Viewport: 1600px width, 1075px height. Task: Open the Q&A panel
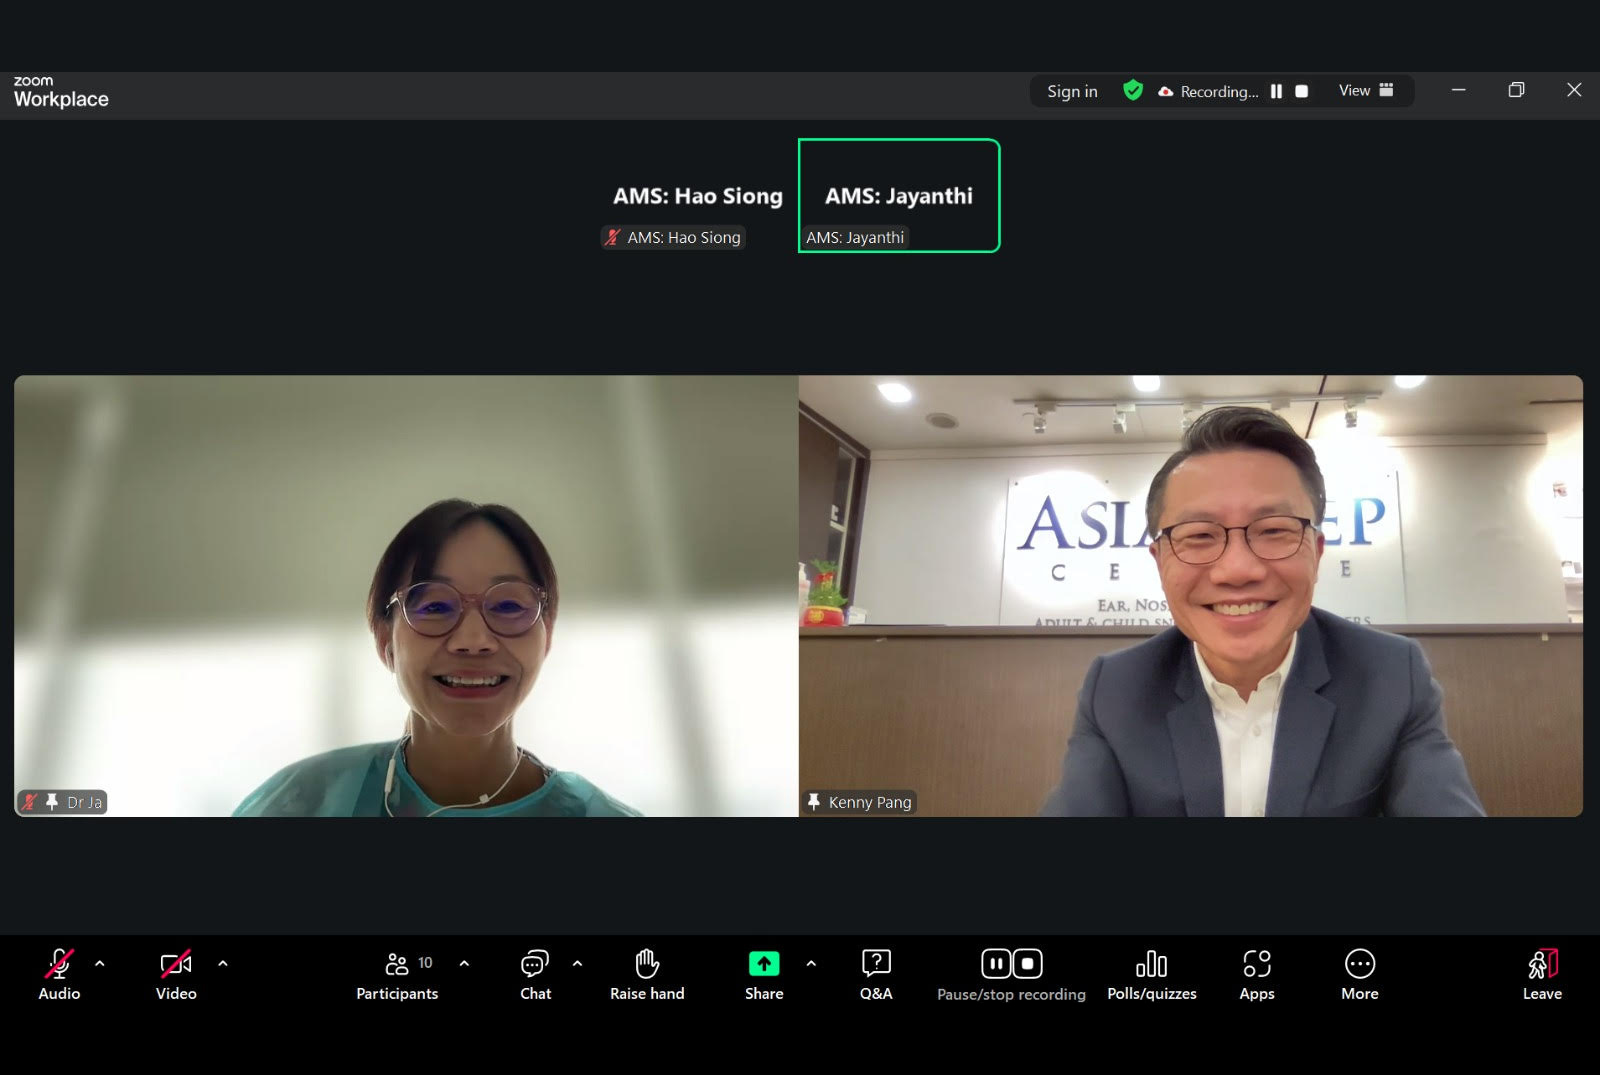876,973
